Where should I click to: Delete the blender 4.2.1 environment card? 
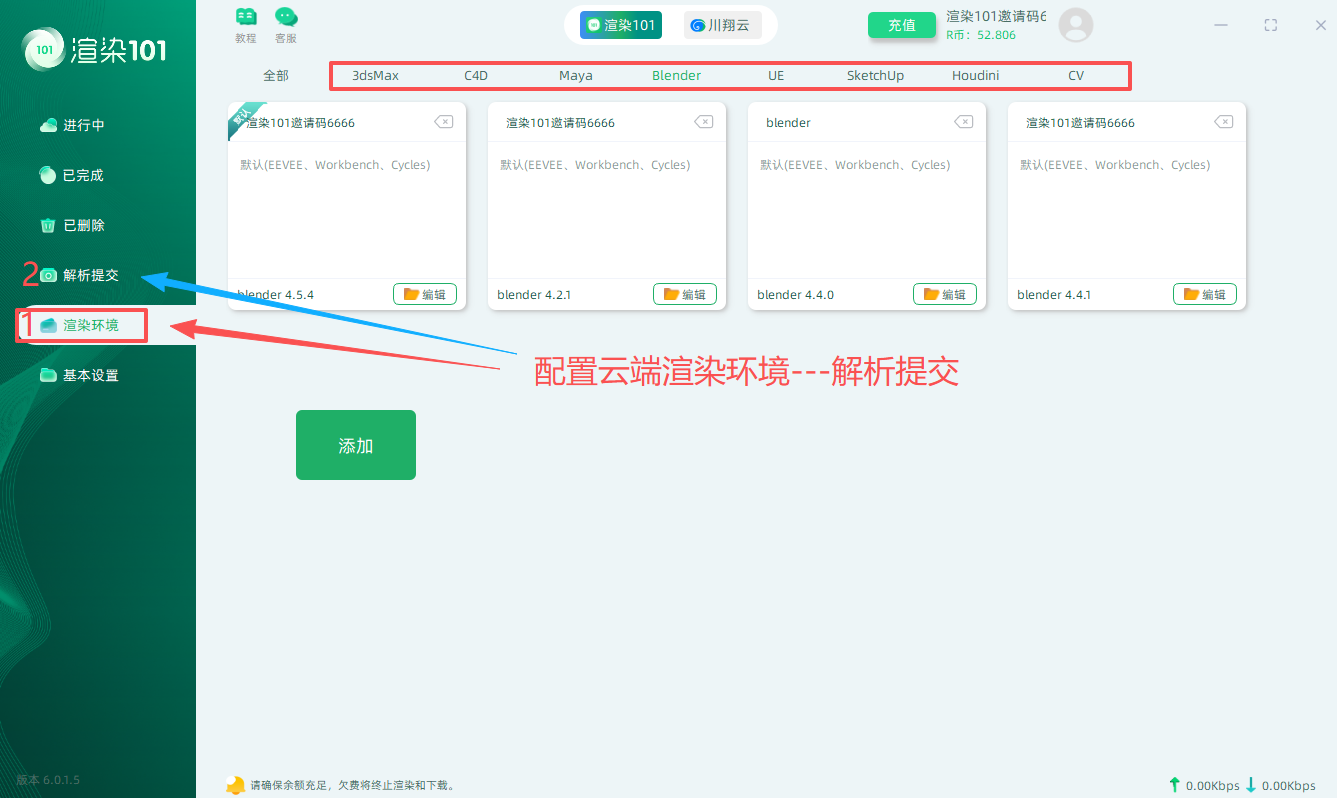click(703, 122)
